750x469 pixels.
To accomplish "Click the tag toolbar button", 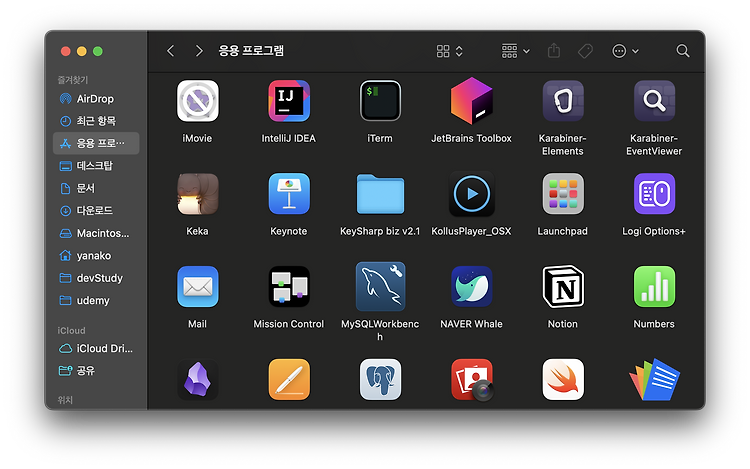I will (585, 51).
